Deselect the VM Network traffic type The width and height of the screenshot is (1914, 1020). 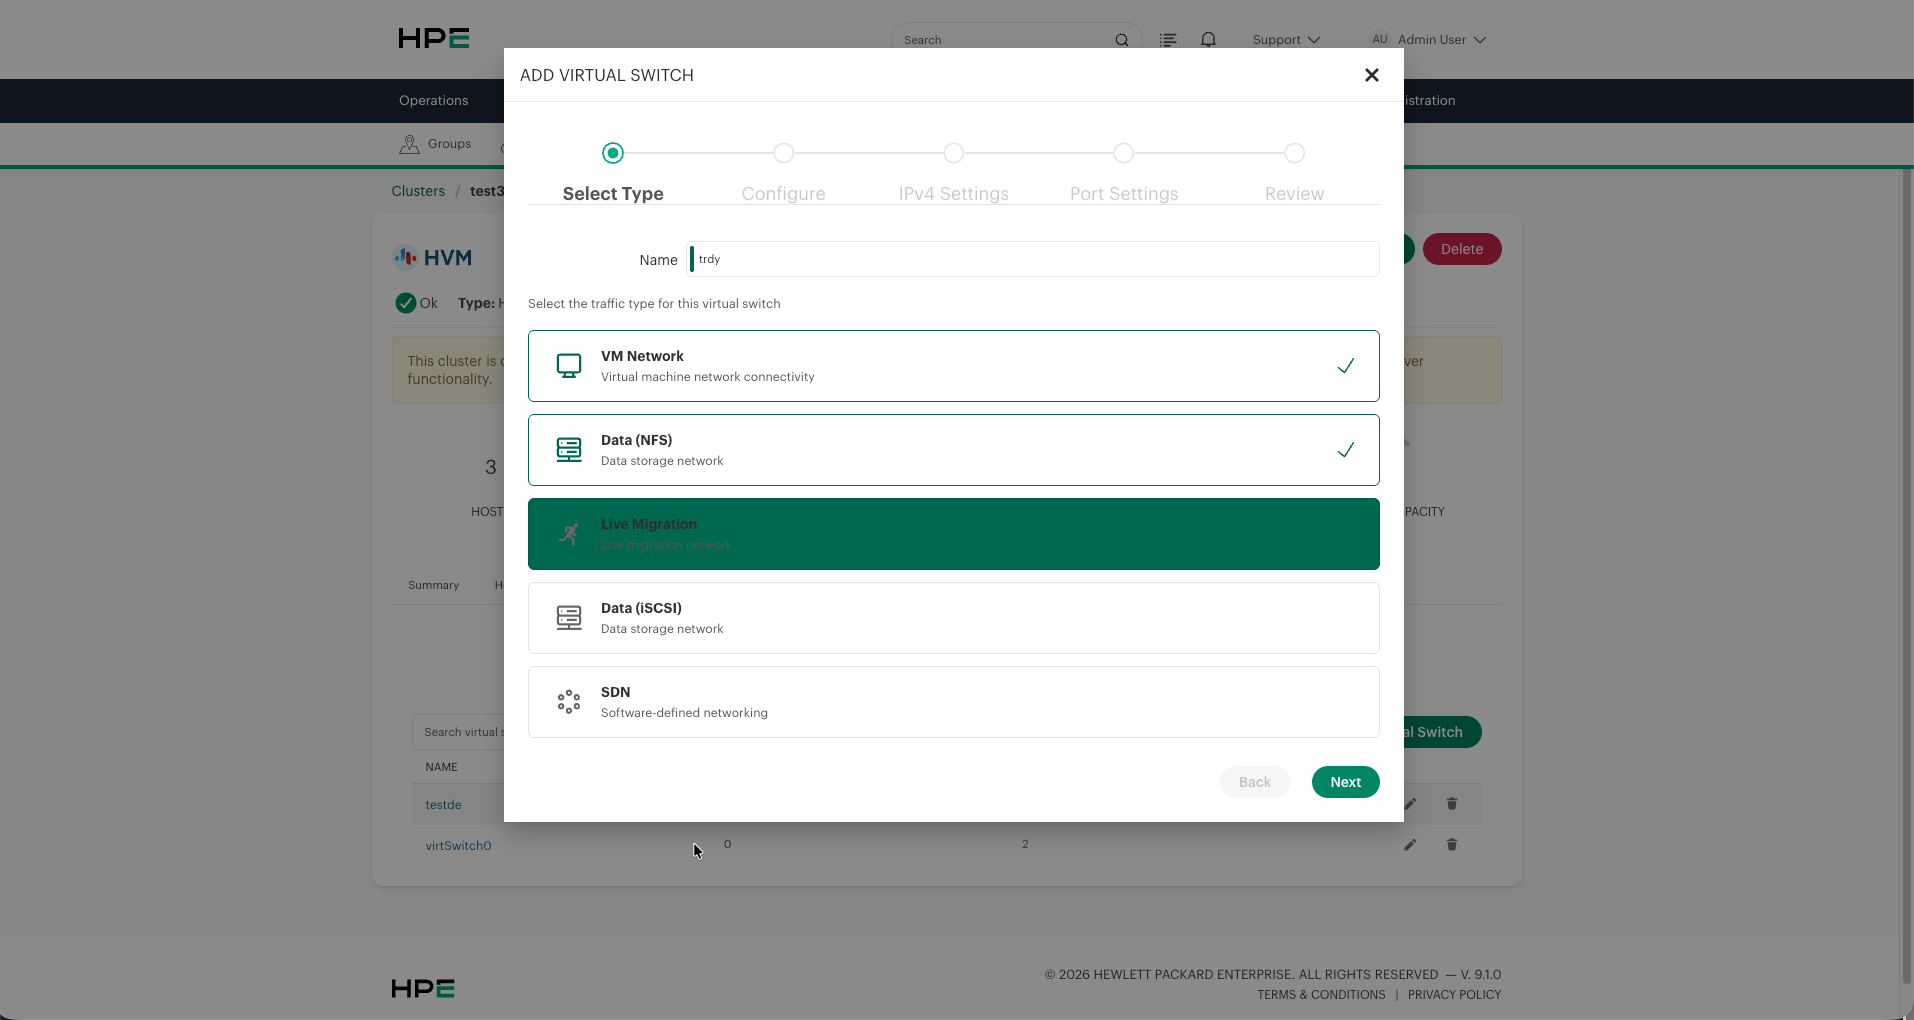click(954, 366)
